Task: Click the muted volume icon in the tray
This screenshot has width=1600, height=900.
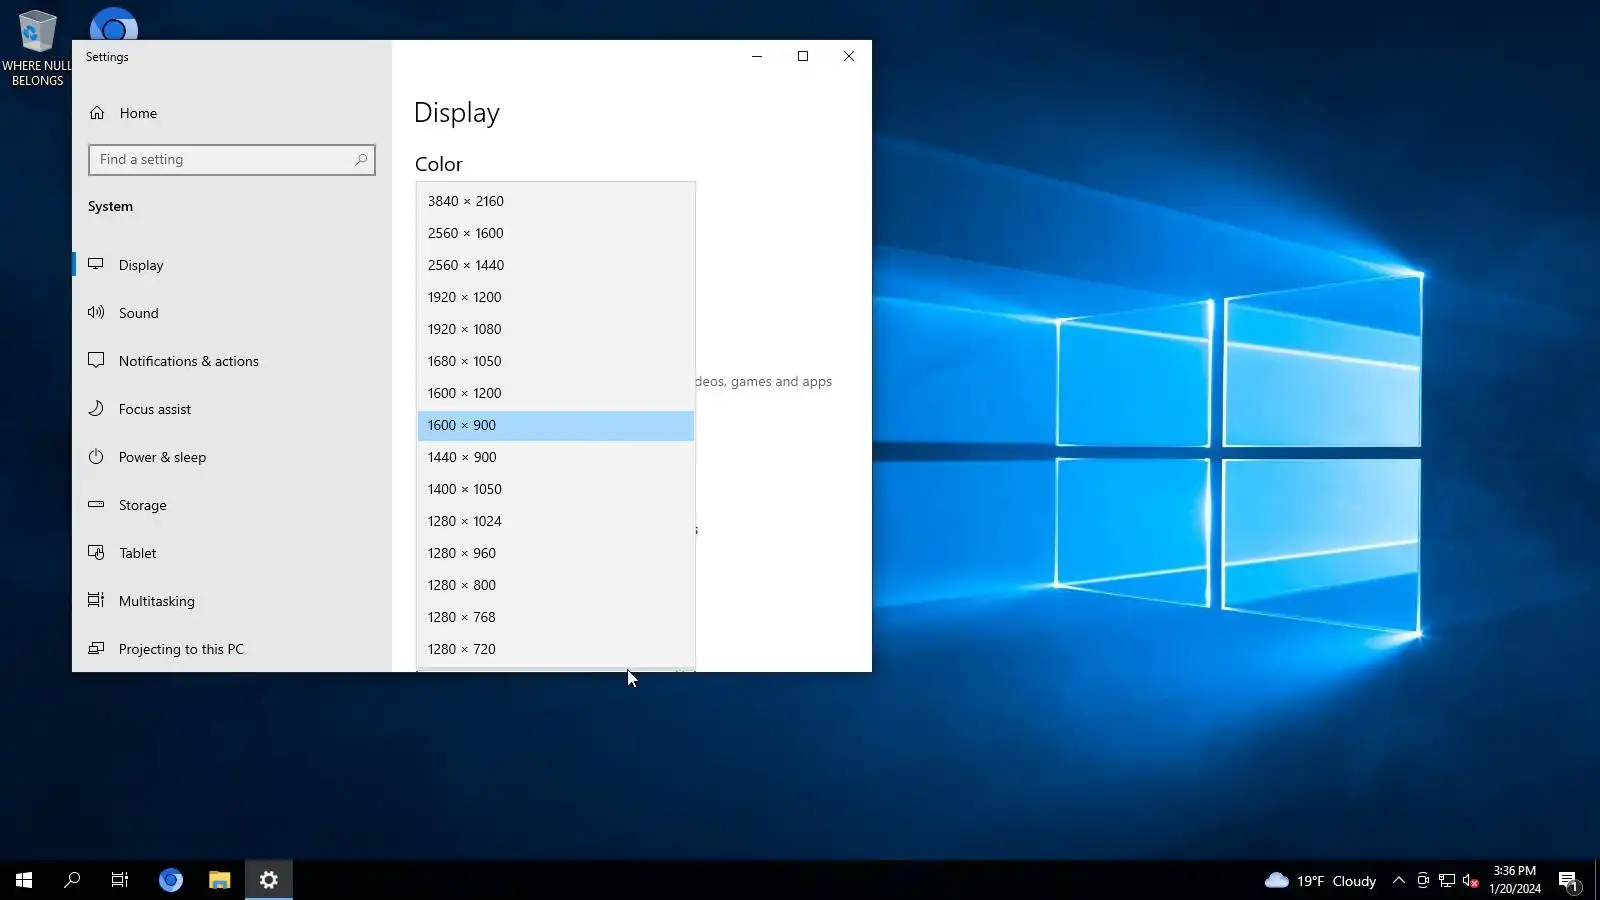Action: tap(1470, 881)
